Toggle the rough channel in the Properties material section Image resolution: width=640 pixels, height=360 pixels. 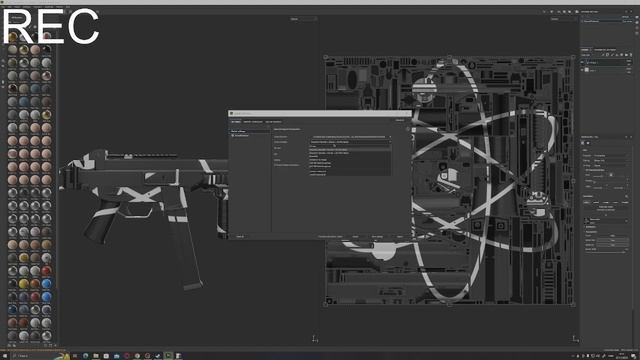click(605, 202)
